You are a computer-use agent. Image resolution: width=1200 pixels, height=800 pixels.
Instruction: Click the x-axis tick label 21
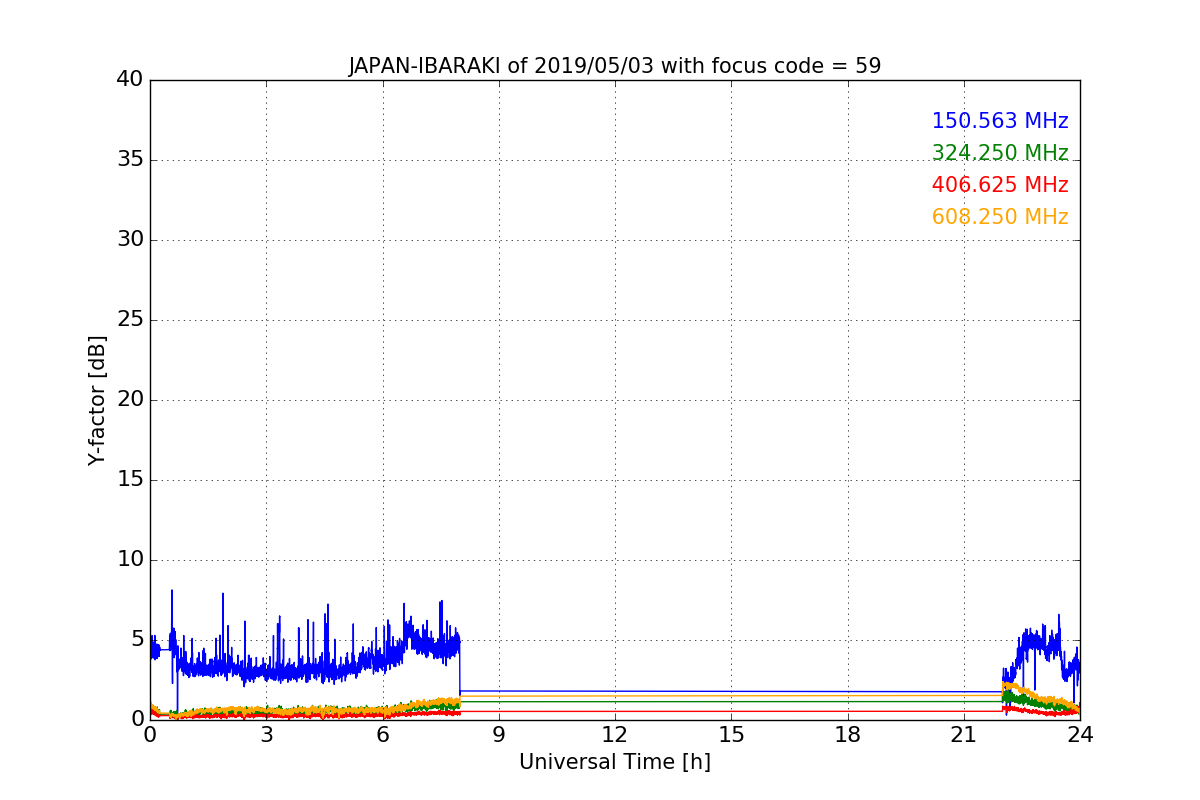coord(964,735)
